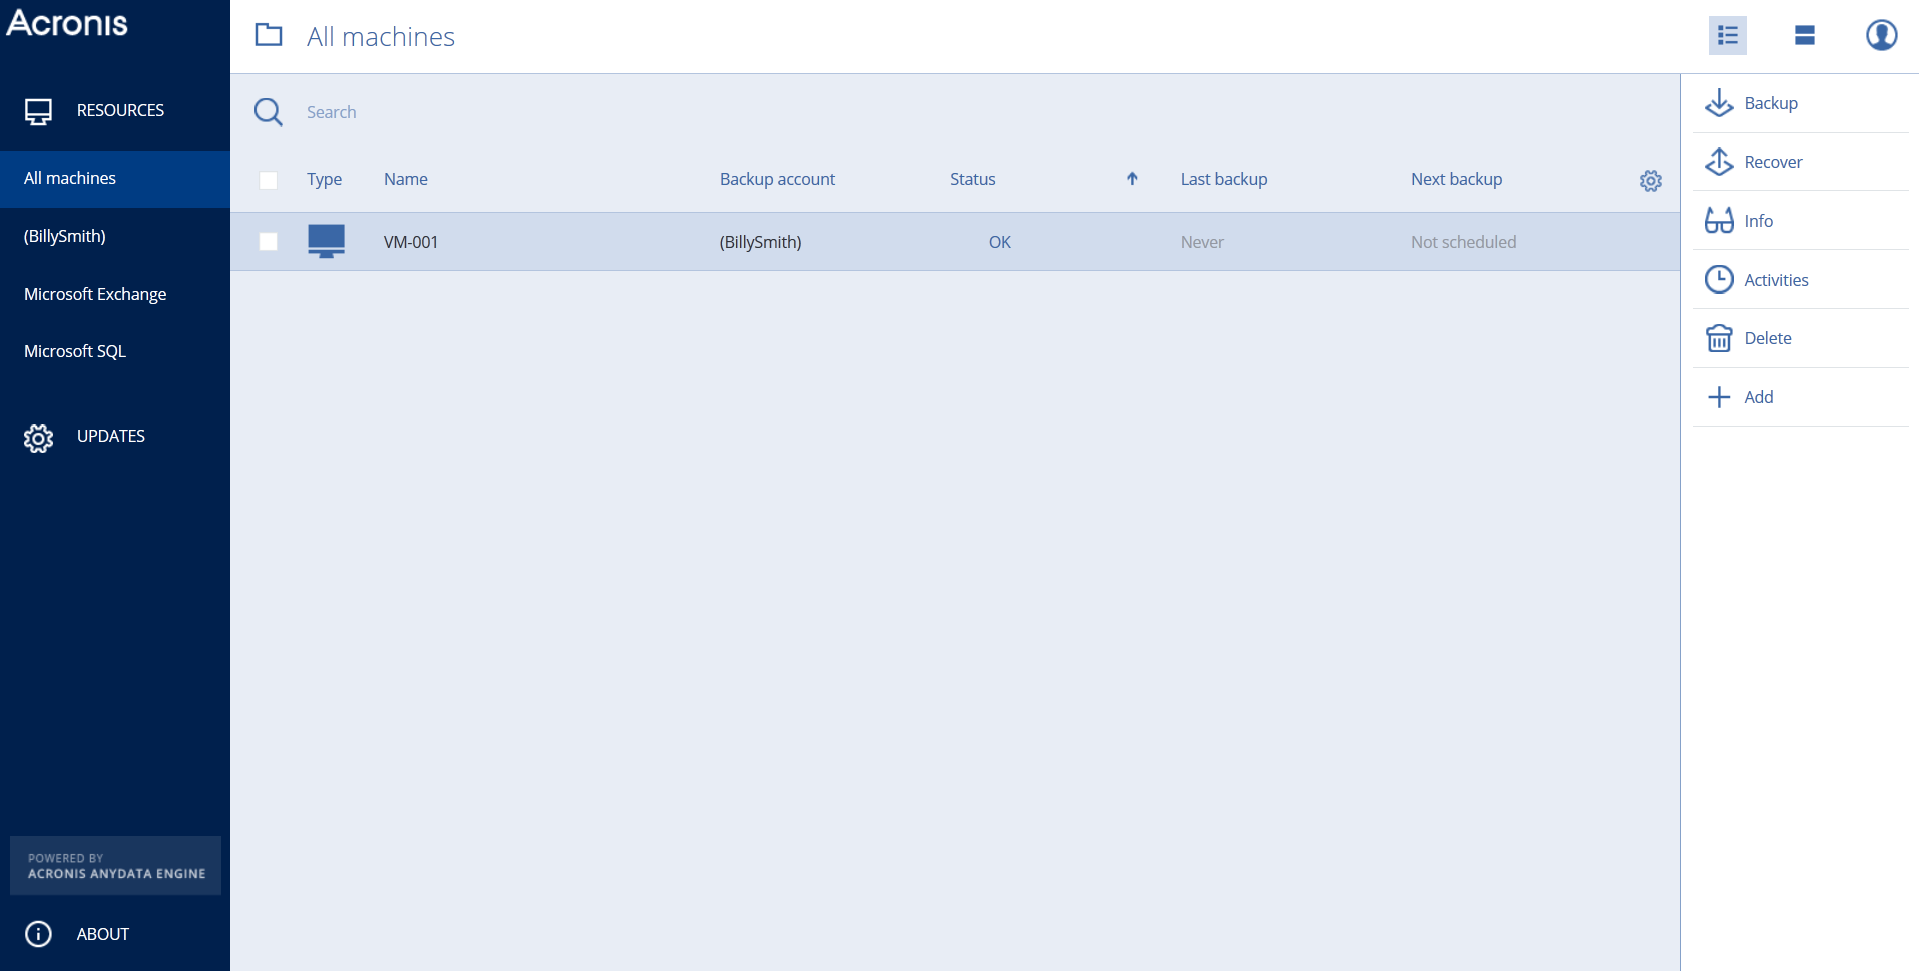Click the Recover upload arrow icon

tap(1719, 161)
